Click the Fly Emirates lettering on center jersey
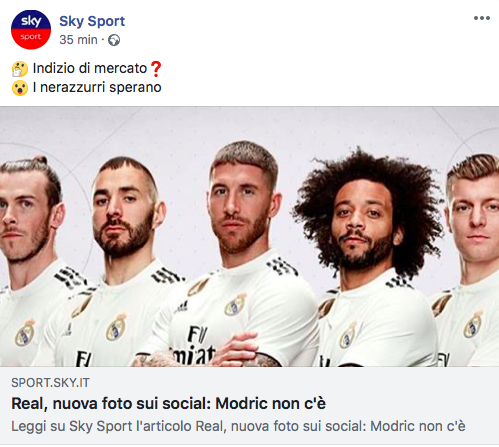The width and height of the screenshot is (499, 447). (x=196, y=345)
